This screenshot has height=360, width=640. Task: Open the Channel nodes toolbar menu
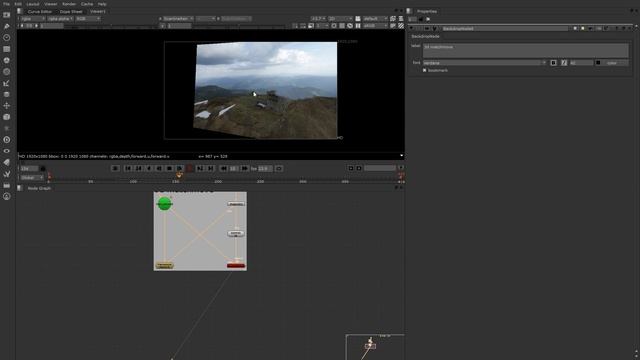[x=7, y=49]
